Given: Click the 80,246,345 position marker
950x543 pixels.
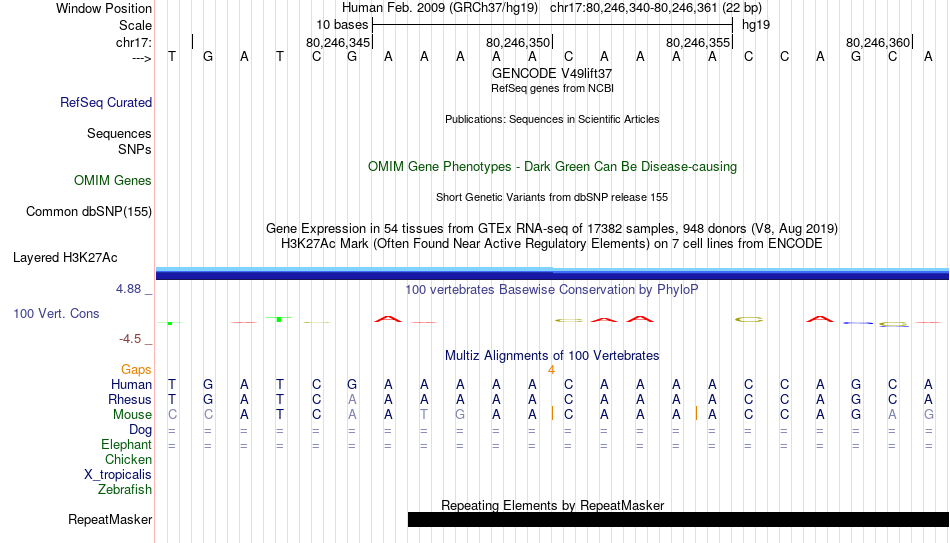Looking at the screenshot, I should pyautogui.click(x=338, y=42).
